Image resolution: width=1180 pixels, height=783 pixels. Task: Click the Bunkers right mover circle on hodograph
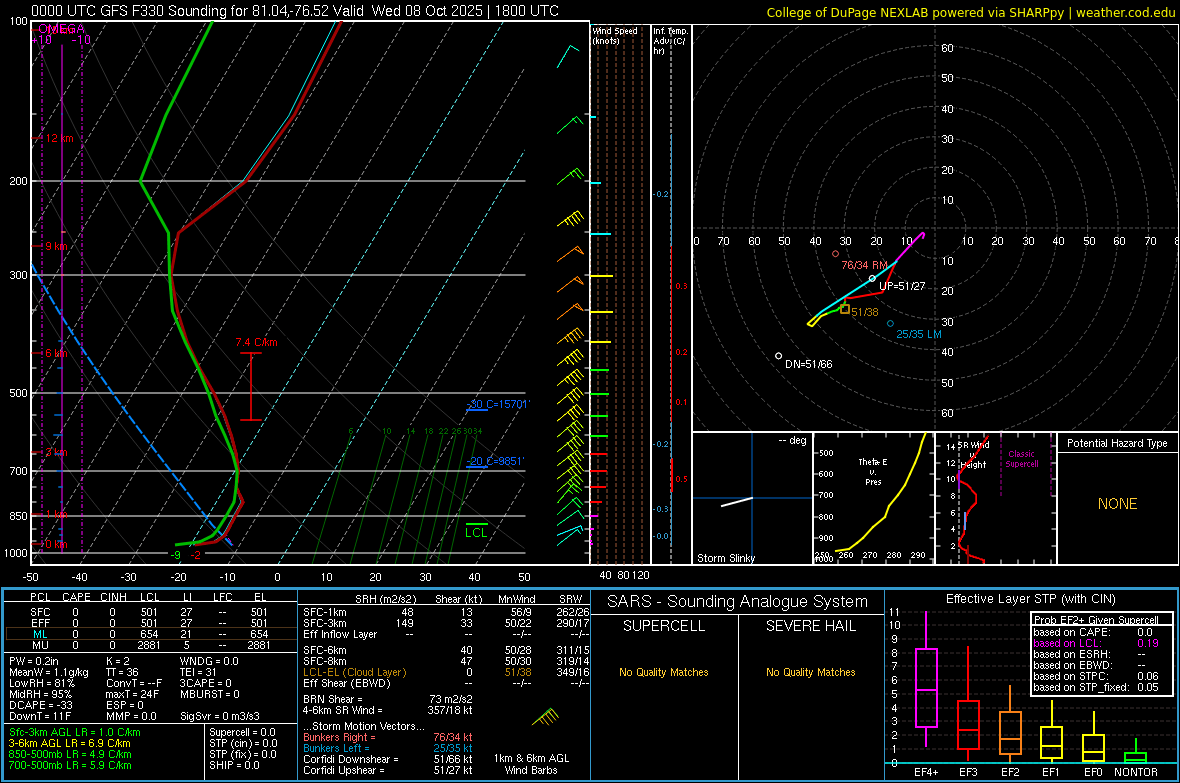coord(835,254)
